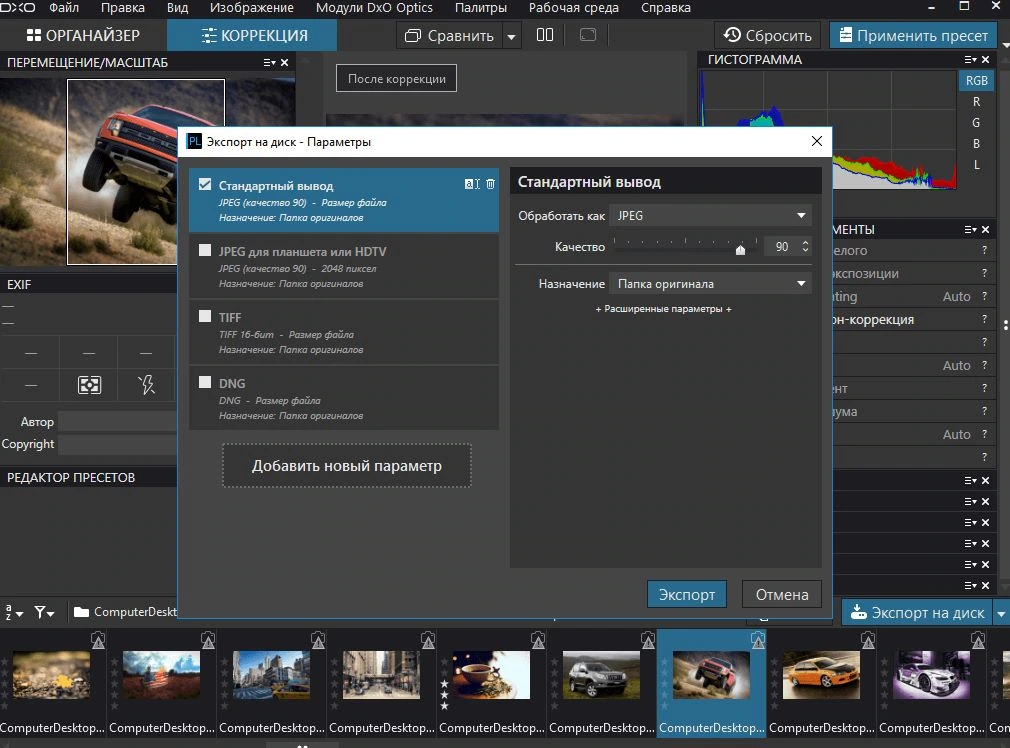Open the Рабочая среда menu

pyautogui.click(x=574, y=8)
